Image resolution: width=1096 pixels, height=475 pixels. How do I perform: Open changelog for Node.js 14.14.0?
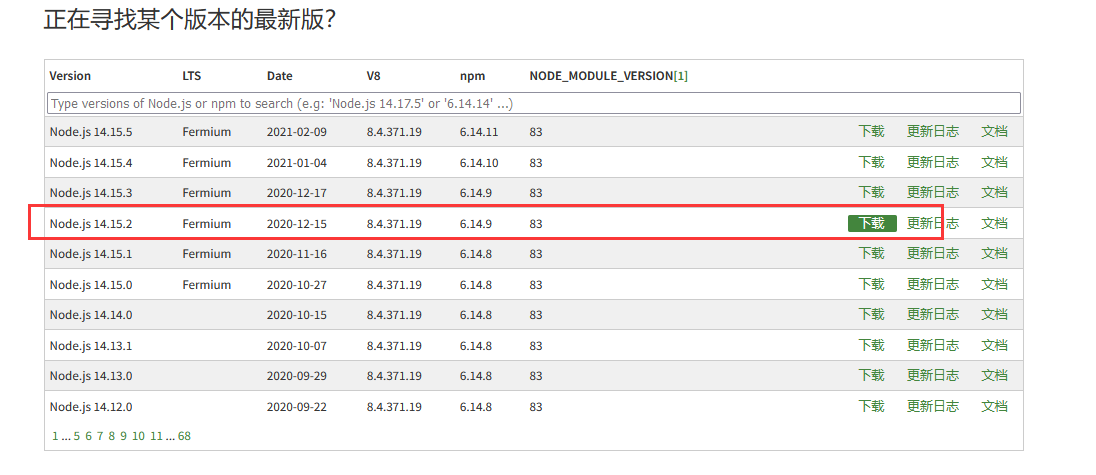click(933, 315)
